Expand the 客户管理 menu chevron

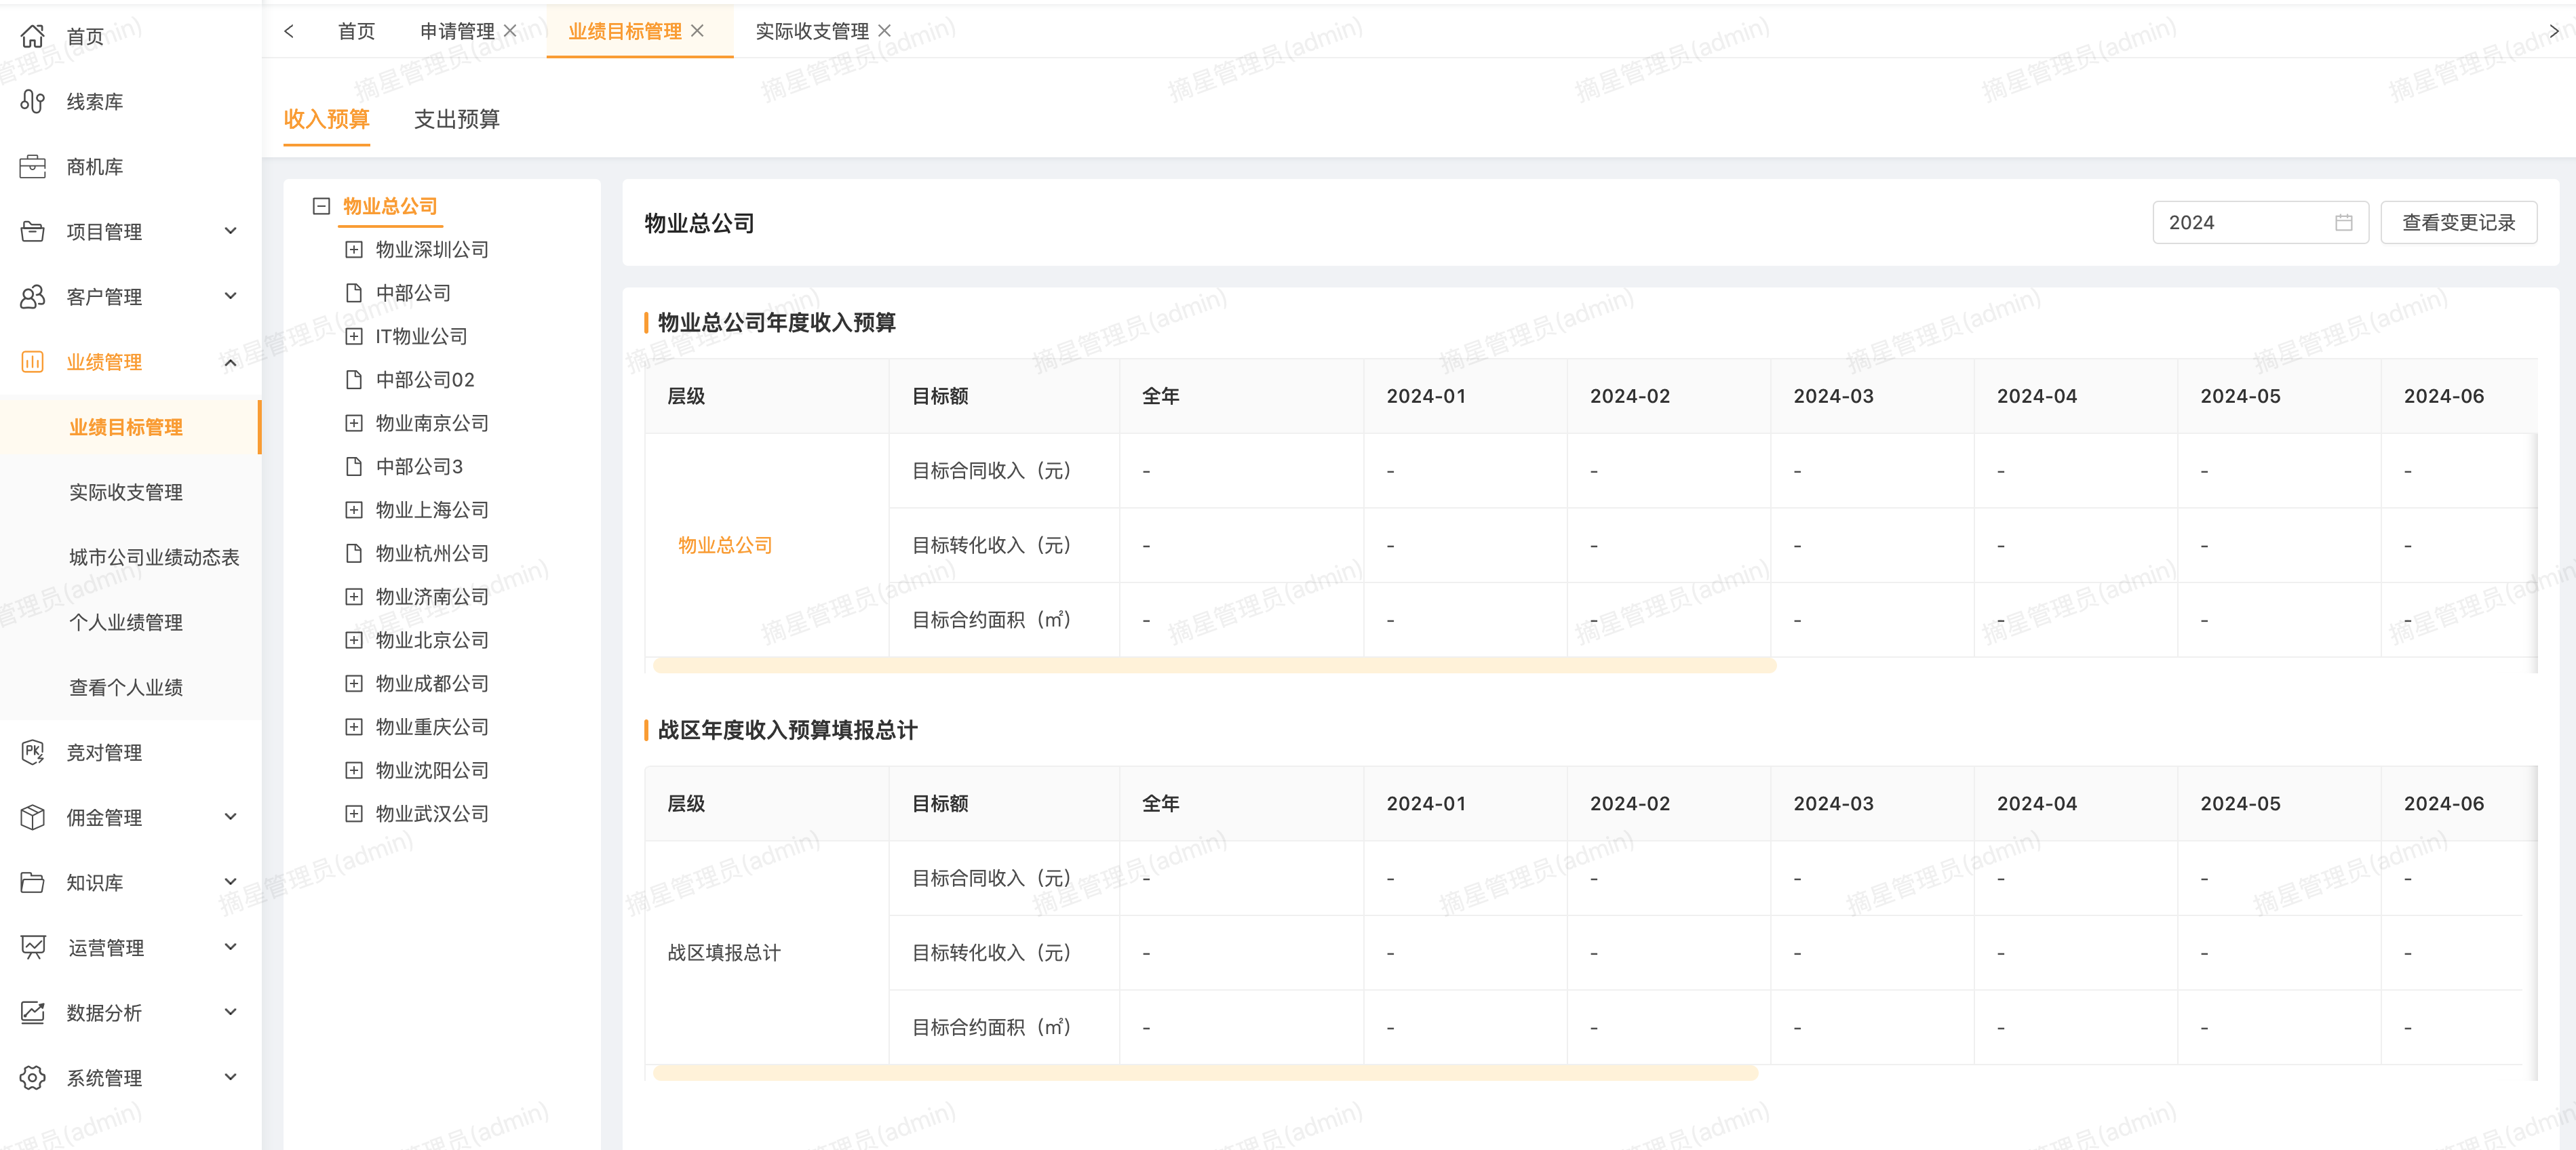click(x=231, y=296)
